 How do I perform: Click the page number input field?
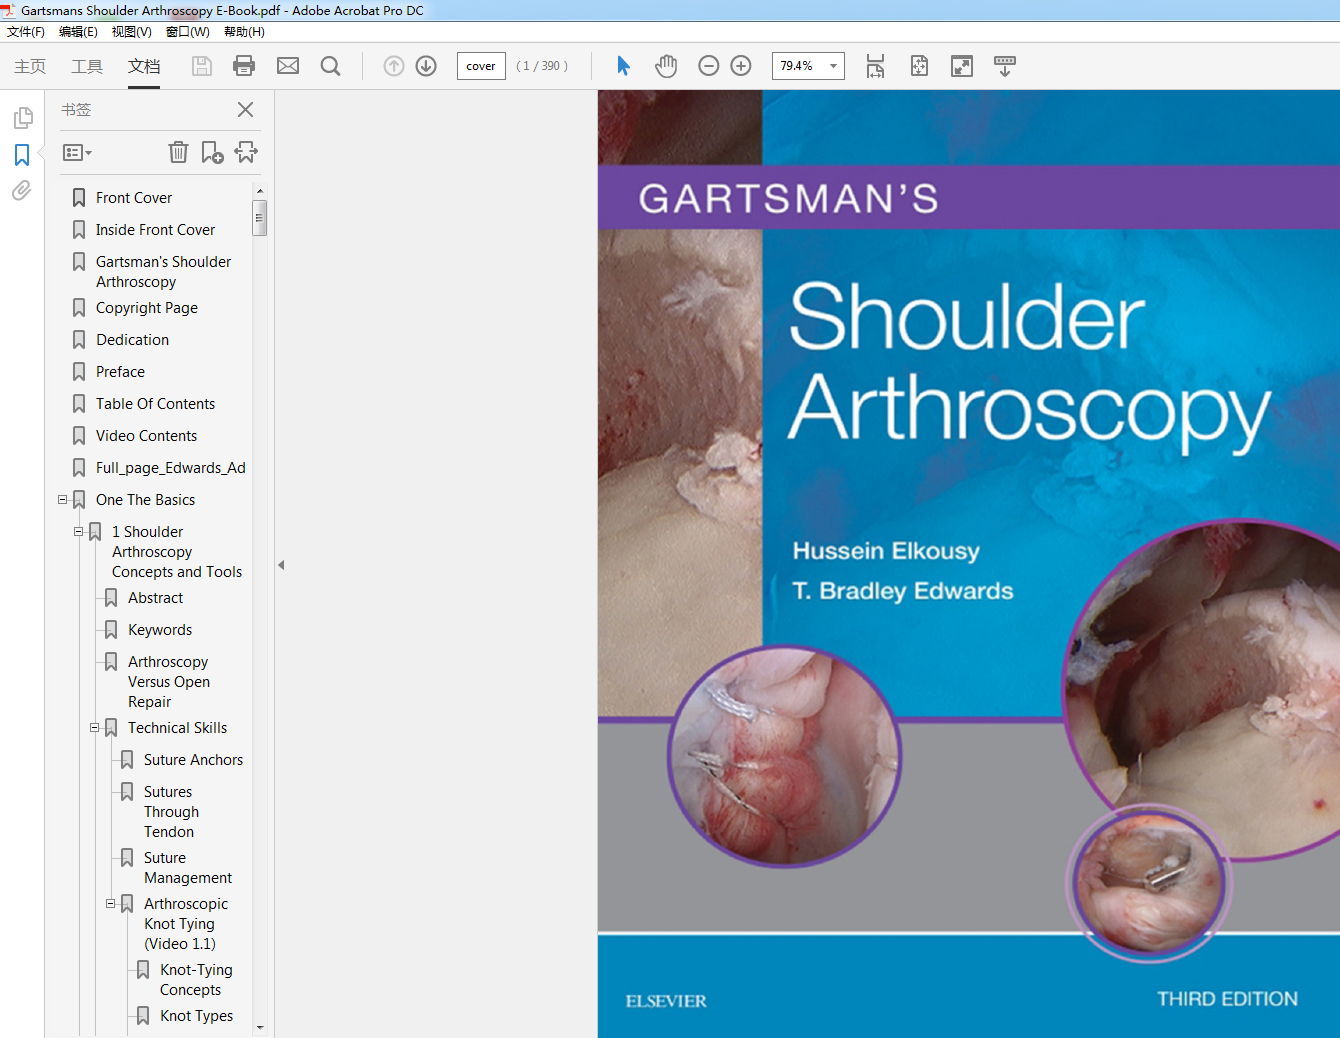[x=481, y=66]
